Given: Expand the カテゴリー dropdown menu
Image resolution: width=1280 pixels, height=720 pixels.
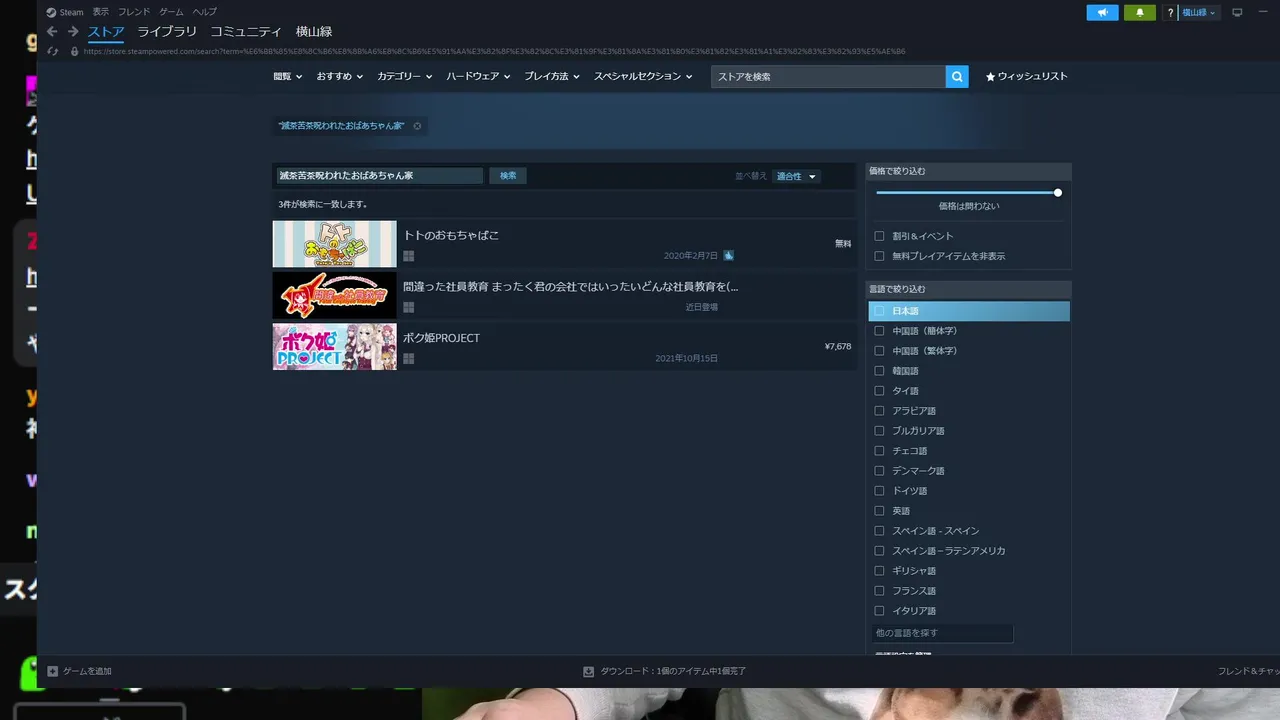Looking at the screenshot, I should coord(404,76).
